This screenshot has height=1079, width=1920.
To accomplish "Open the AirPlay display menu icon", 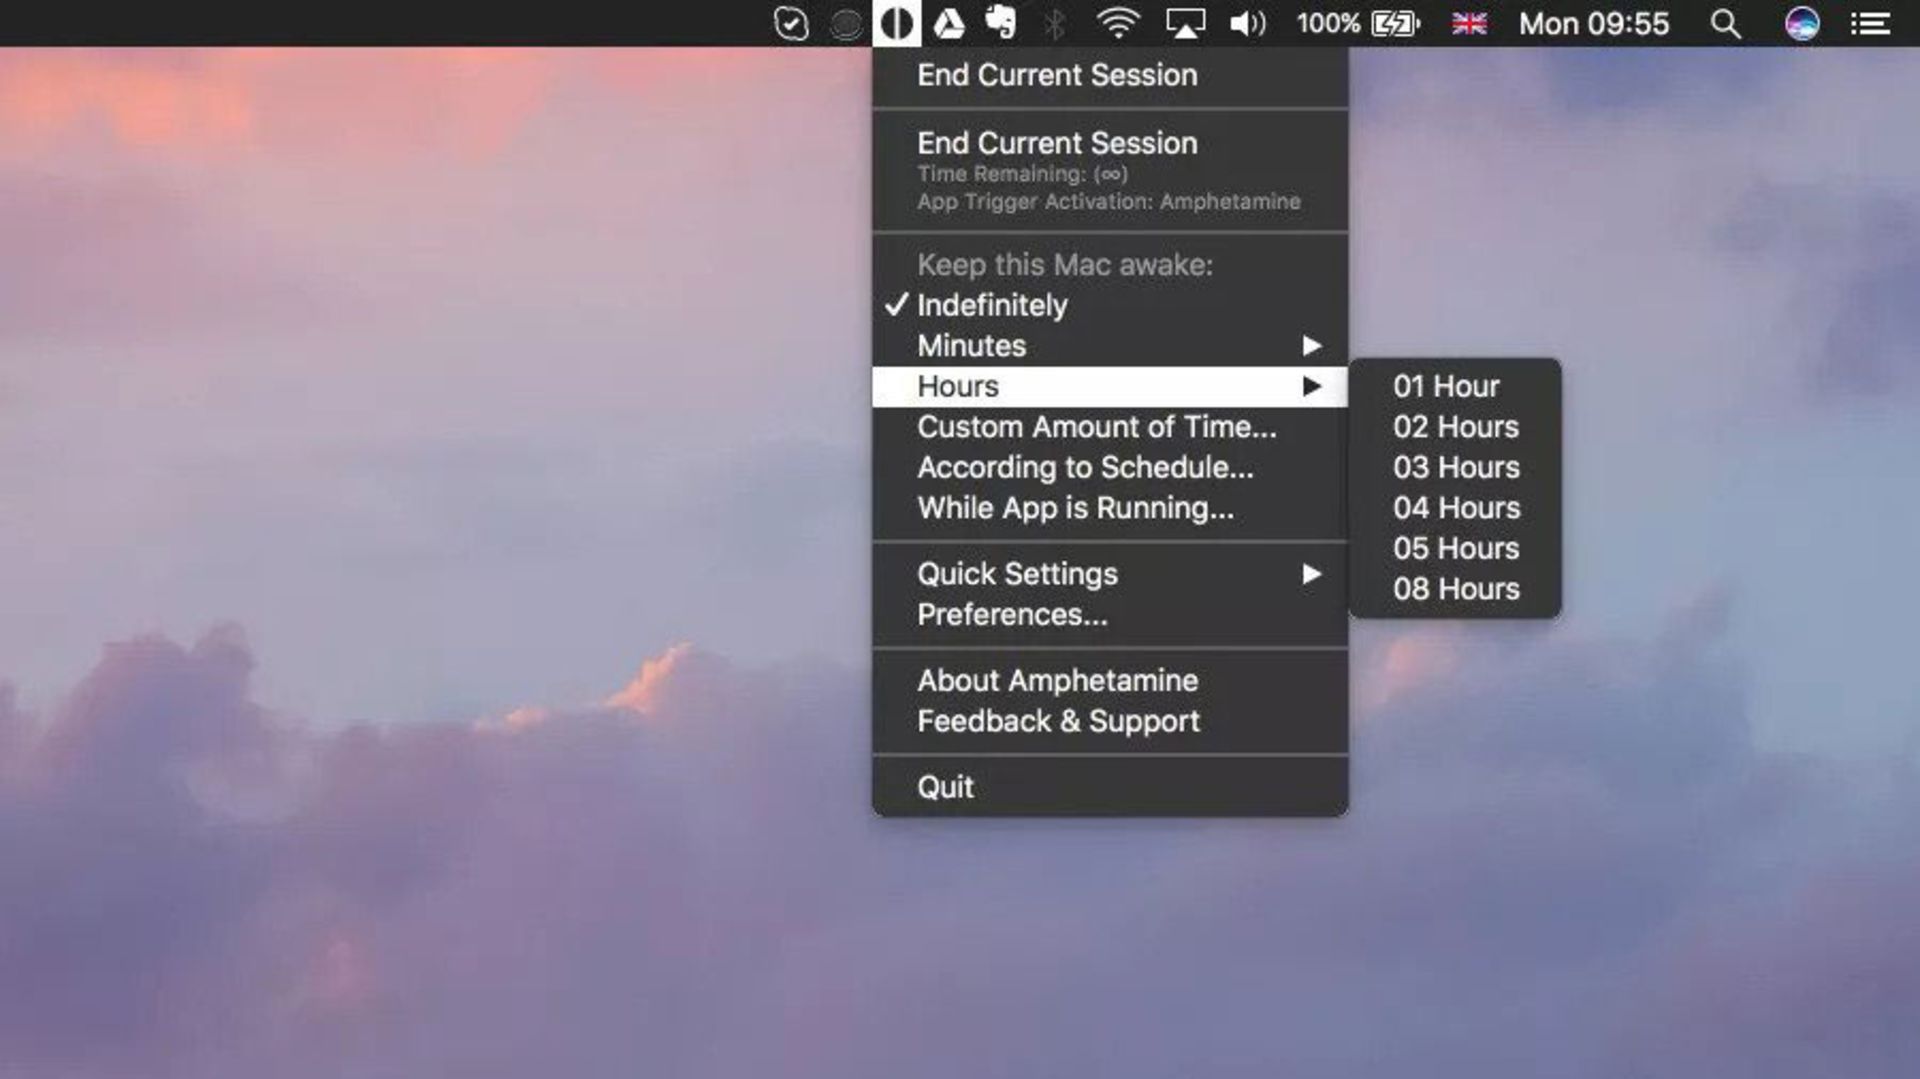I will pos(1185,23).
